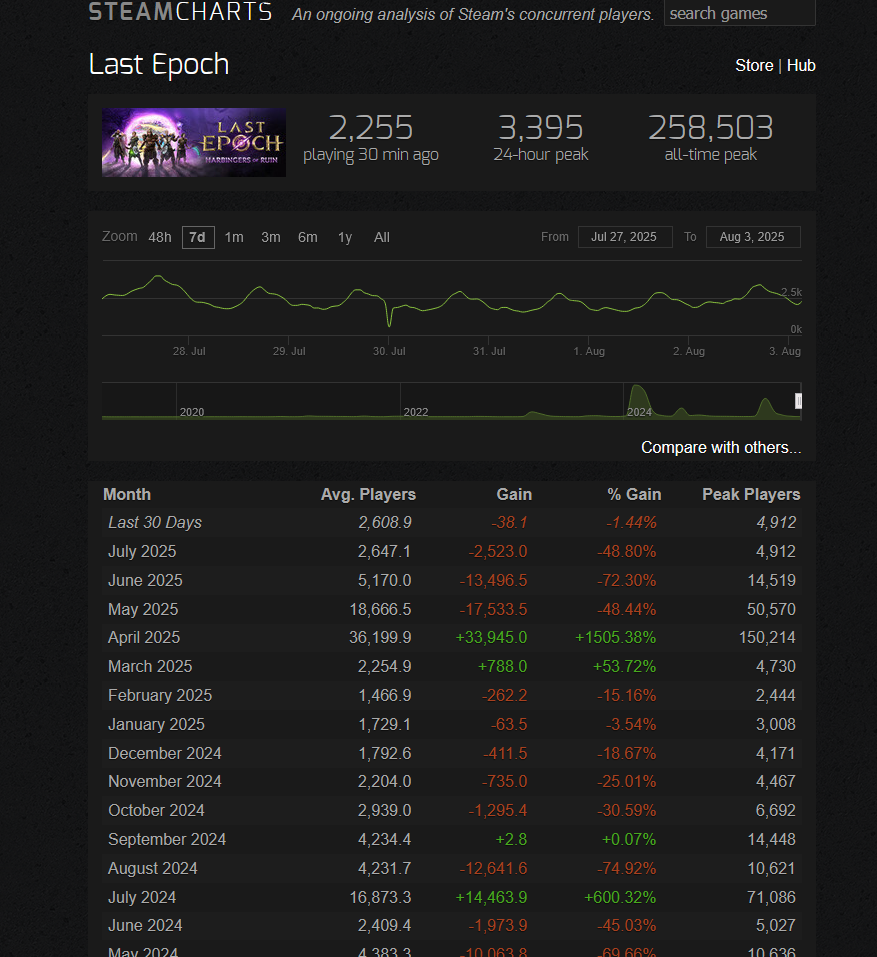The height and width of the screenshot is (957, 877).
Task: Click the 18,666.5 average players value
Action: [x=380, y=609]
